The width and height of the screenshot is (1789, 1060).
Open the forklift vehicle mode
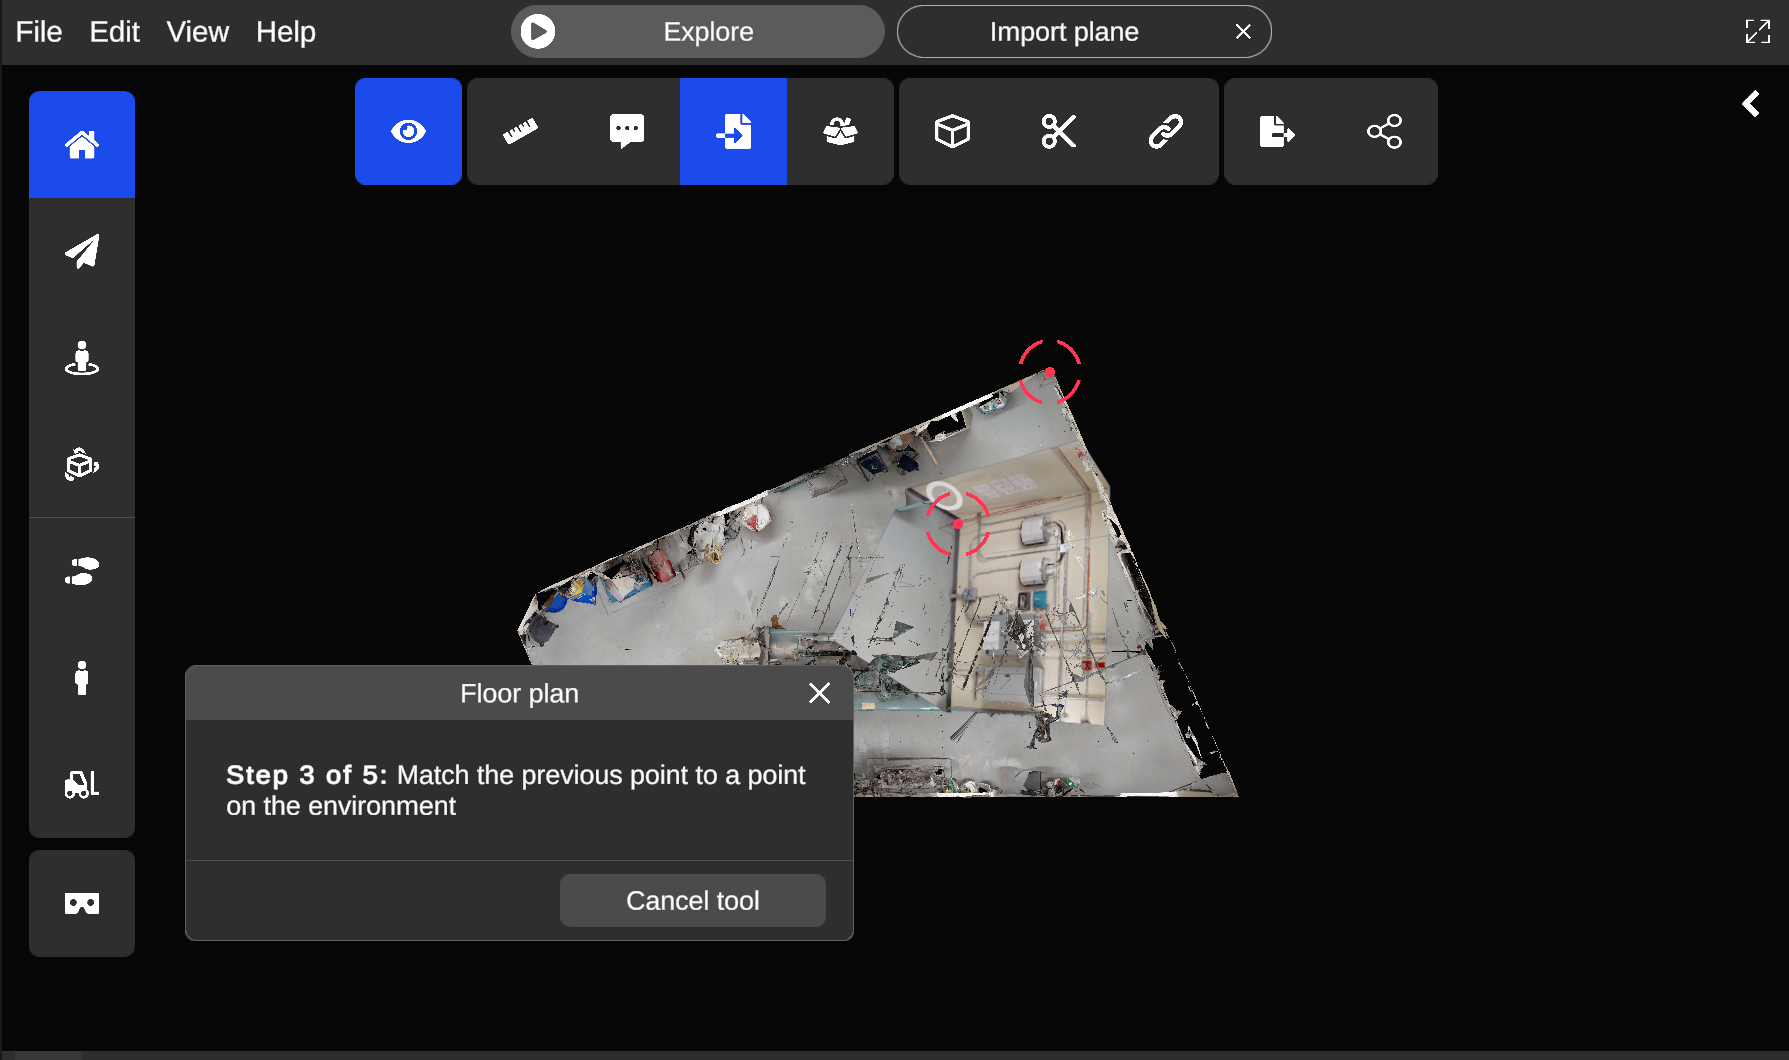pos(82,784)
